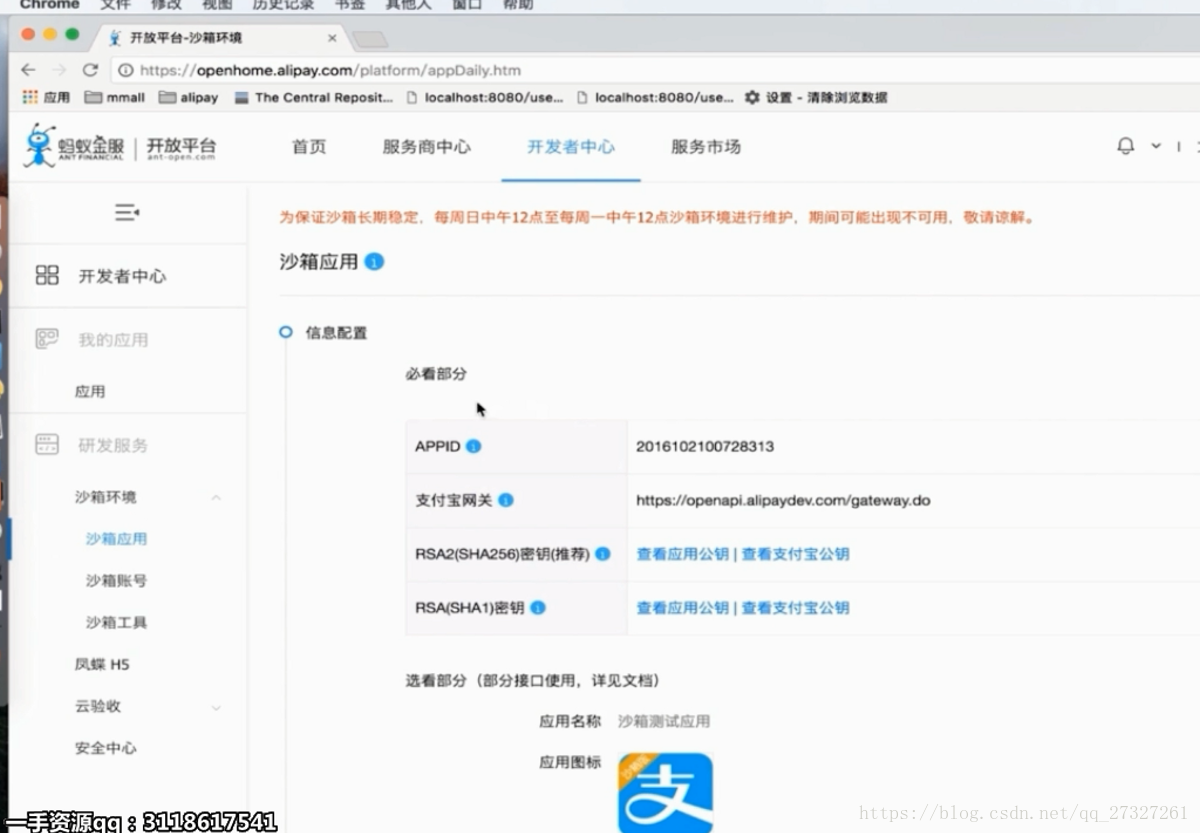Click the info icon beside APPID
The height and width of the screenshot is (833, 1200).
[474, 446]
